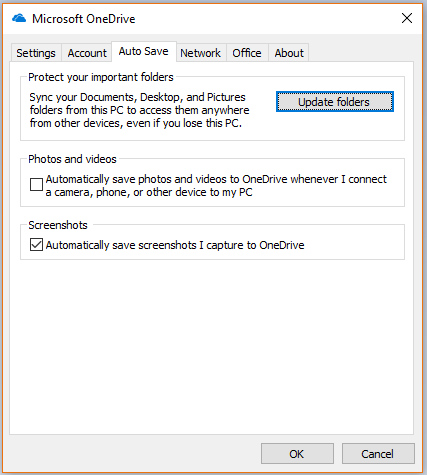This screenshot has width=427, height=475.
Task: Dismiss the dialog with the Cancel button
Action: 378,454
